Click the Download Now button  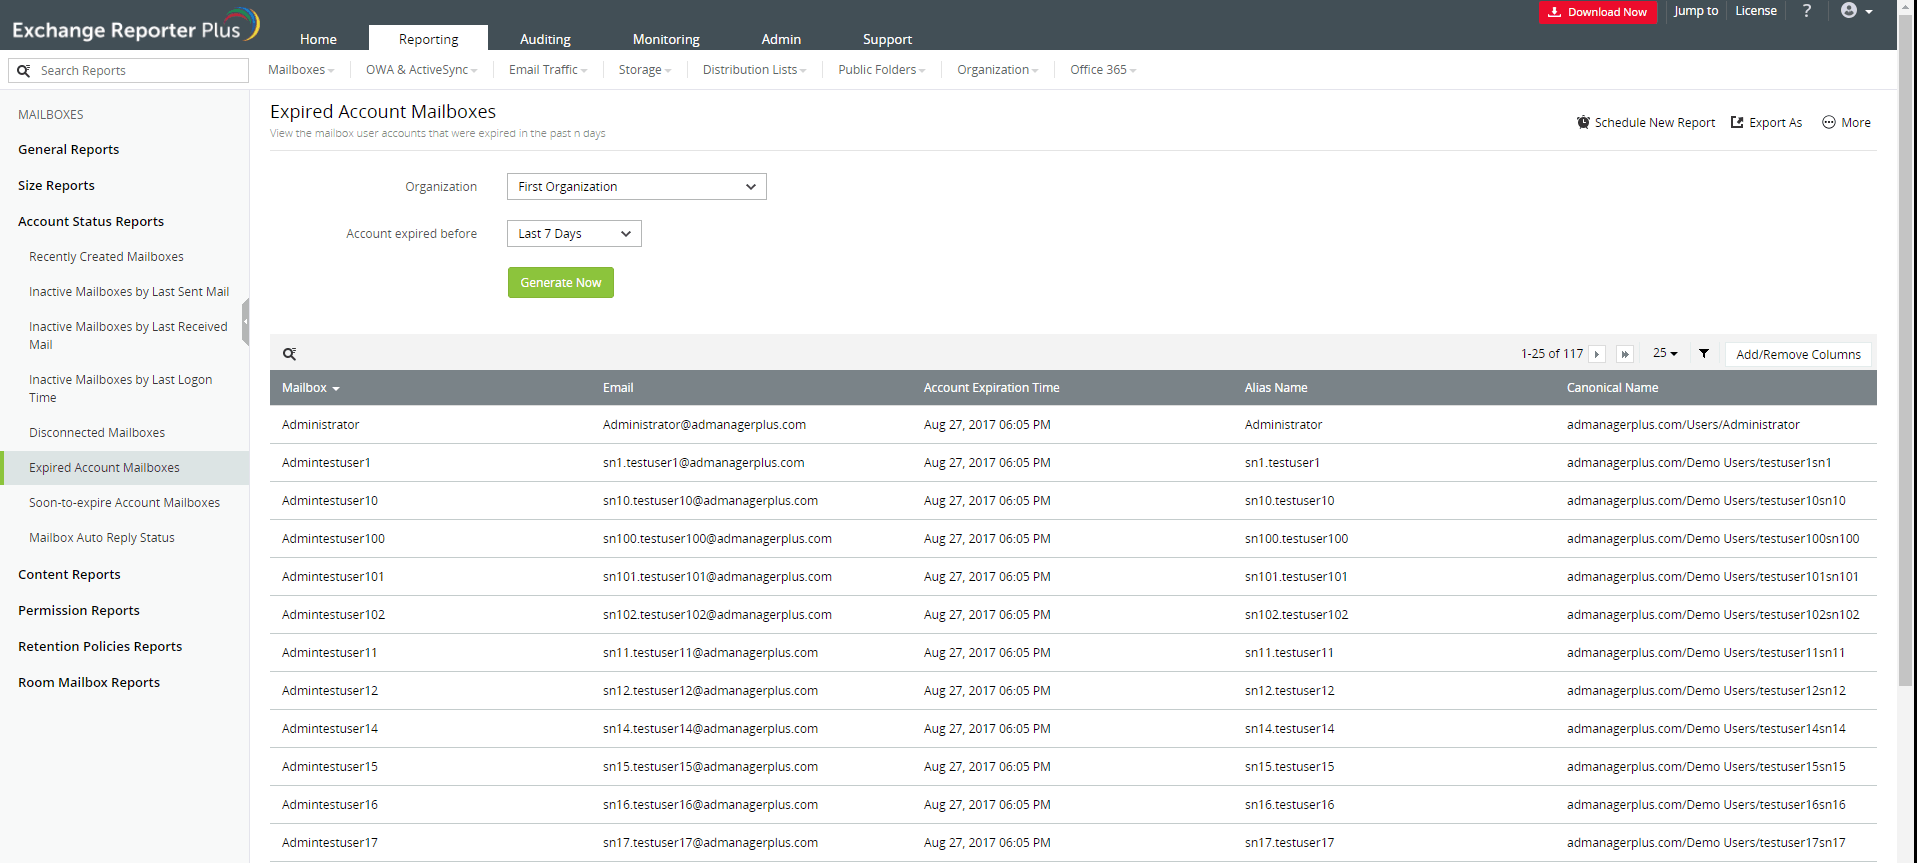(x=1598, y=12)
